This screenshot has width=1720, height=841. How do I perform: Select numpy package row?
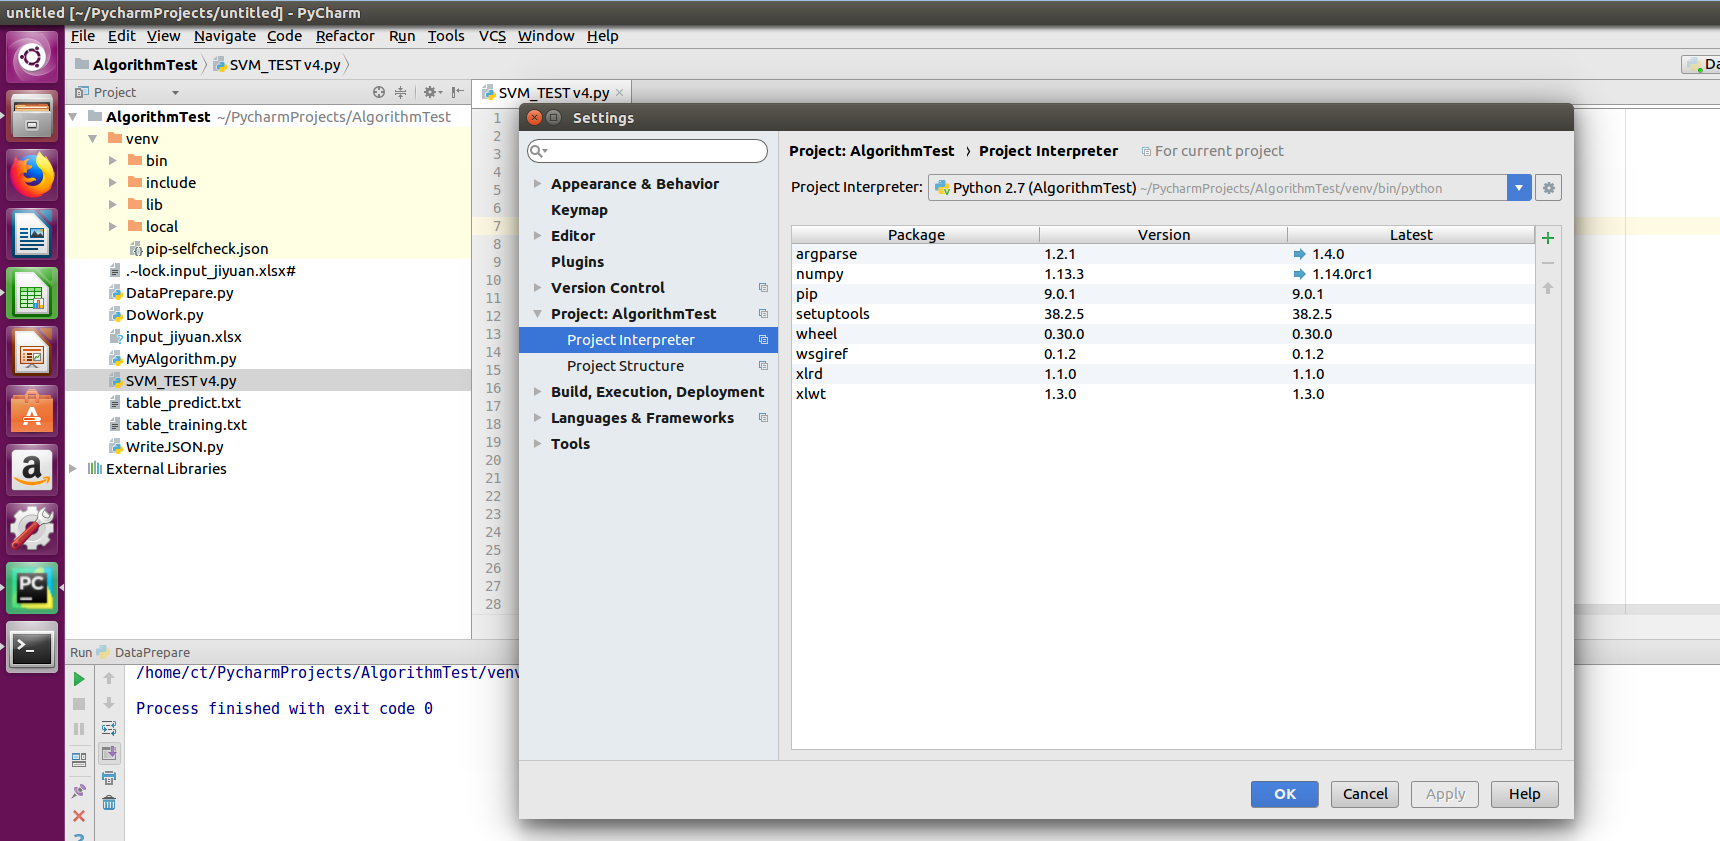click(x=1163, y=274)
